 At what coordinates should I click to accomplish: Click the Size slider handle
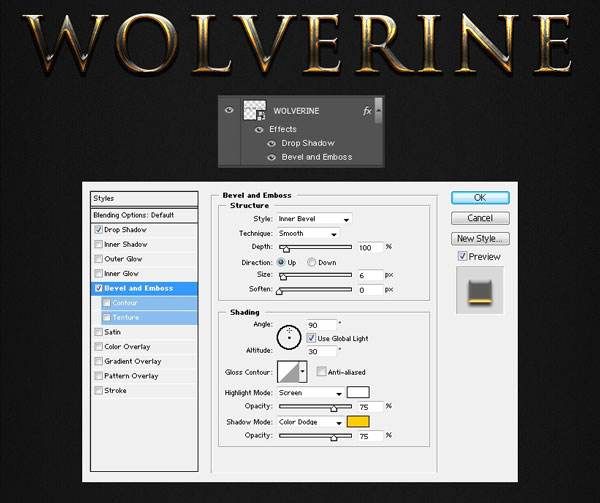tap(283, 277)
